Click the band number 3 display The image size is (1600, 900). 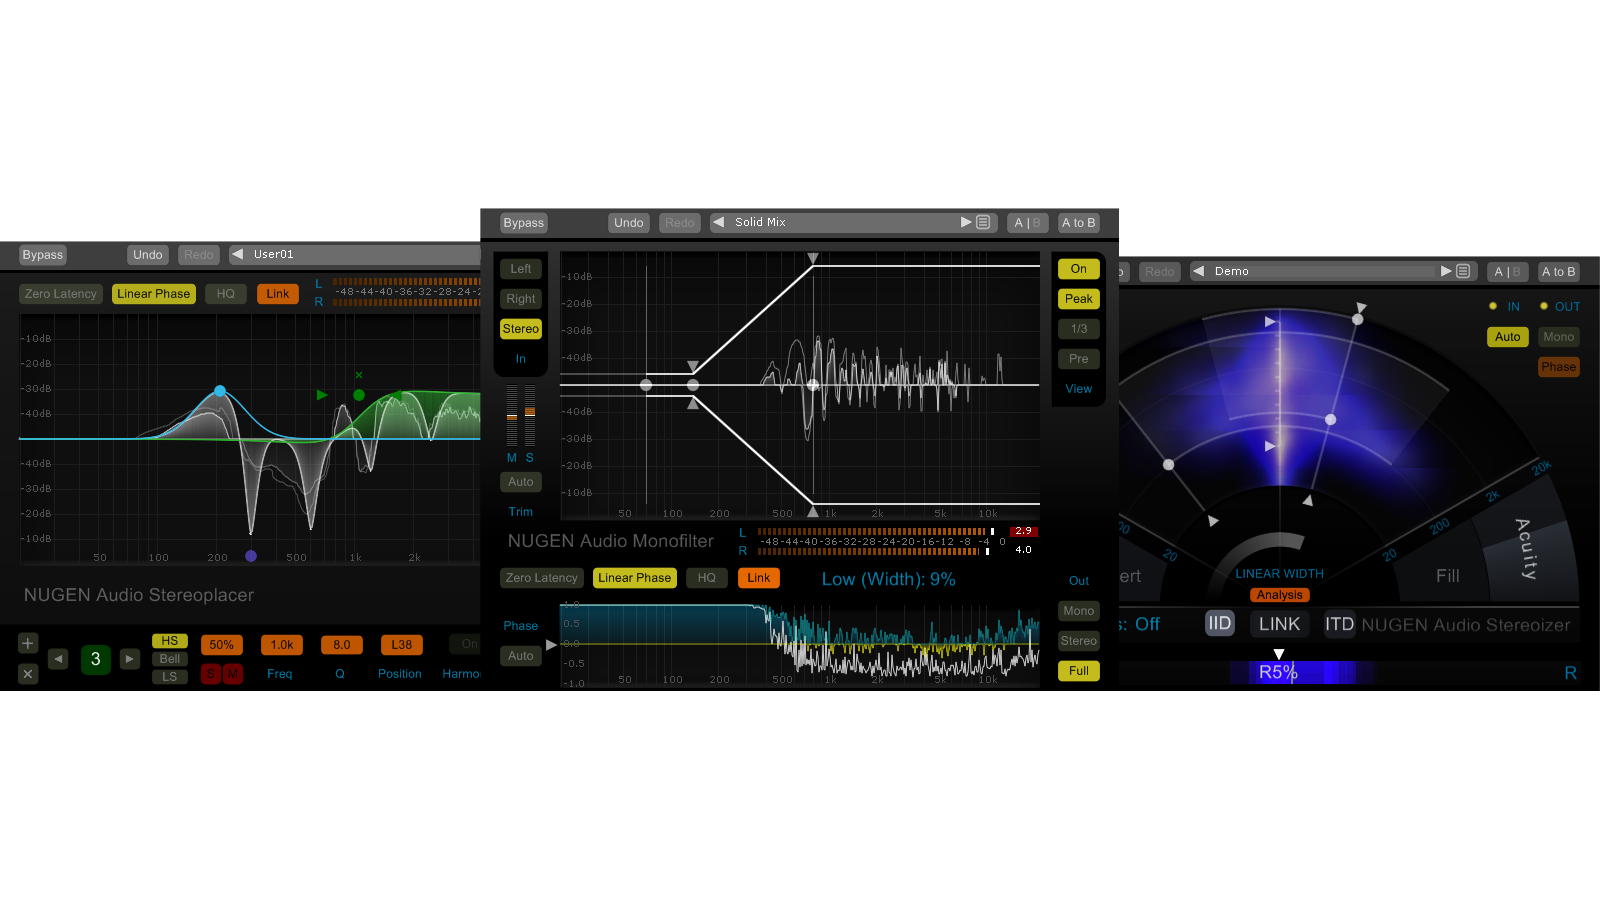[x=96, y=659]
